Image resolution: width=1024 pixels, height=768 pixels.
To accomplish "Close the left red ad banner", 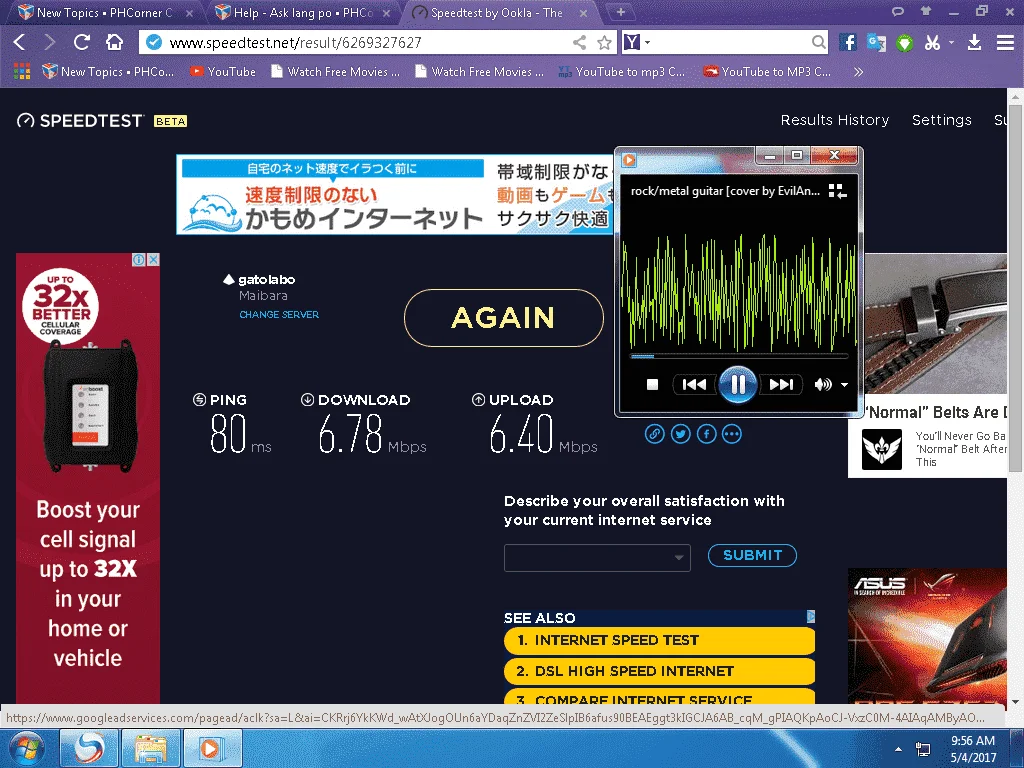I will click(153, 259).
